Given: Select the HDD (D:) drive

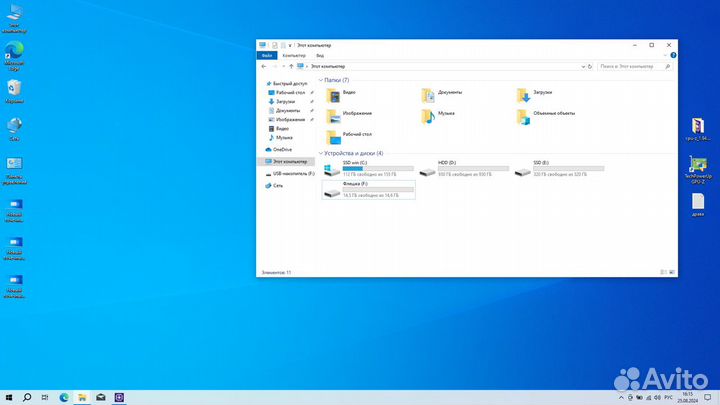Looking at the screenshot, I should click(x=464, y=169).
